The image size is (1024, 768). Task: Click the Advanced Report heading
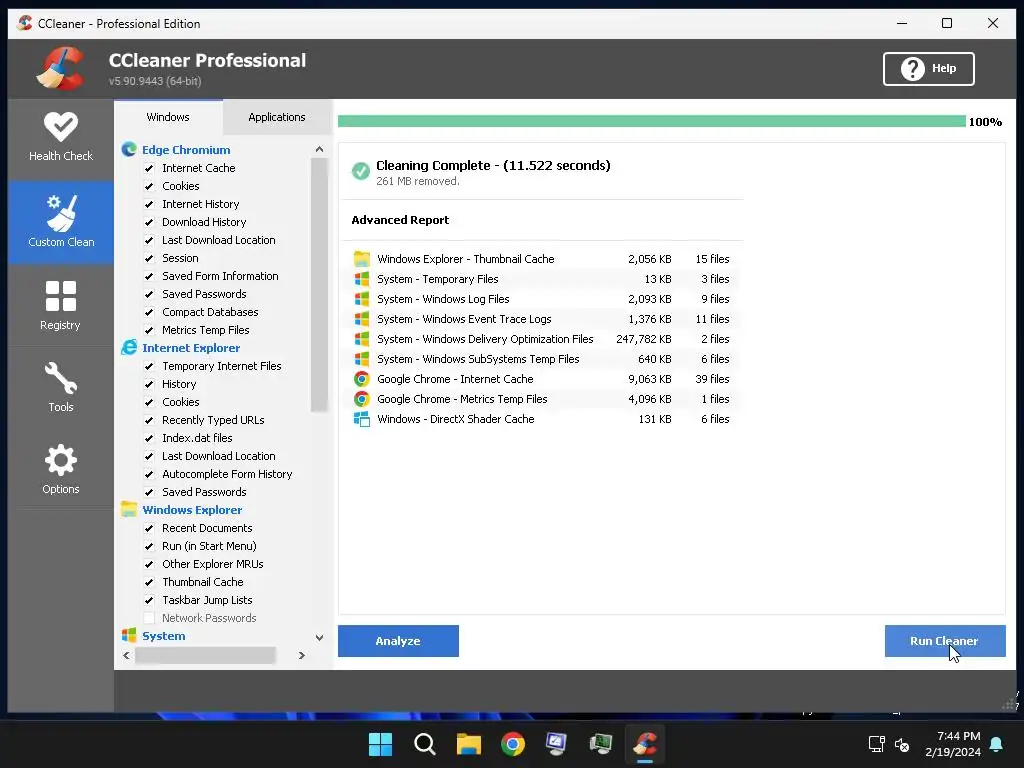pyautogui.click(x=400, y=220)
